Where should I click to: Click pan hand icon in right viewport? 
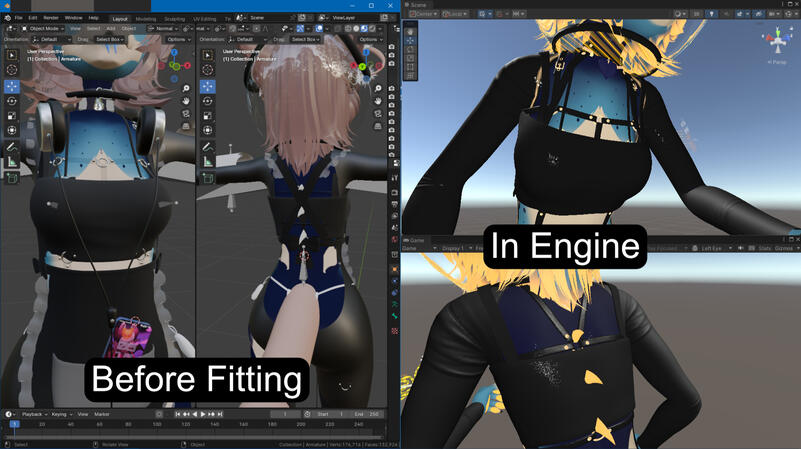[378, 101]
